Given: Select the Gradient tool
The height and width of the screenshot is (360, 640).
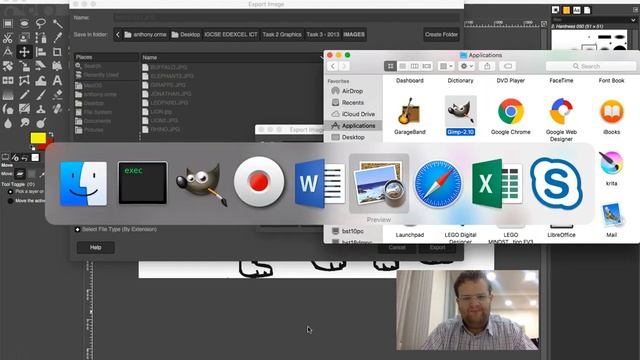Looking at the screenshot, I should [x=8, y=95].
